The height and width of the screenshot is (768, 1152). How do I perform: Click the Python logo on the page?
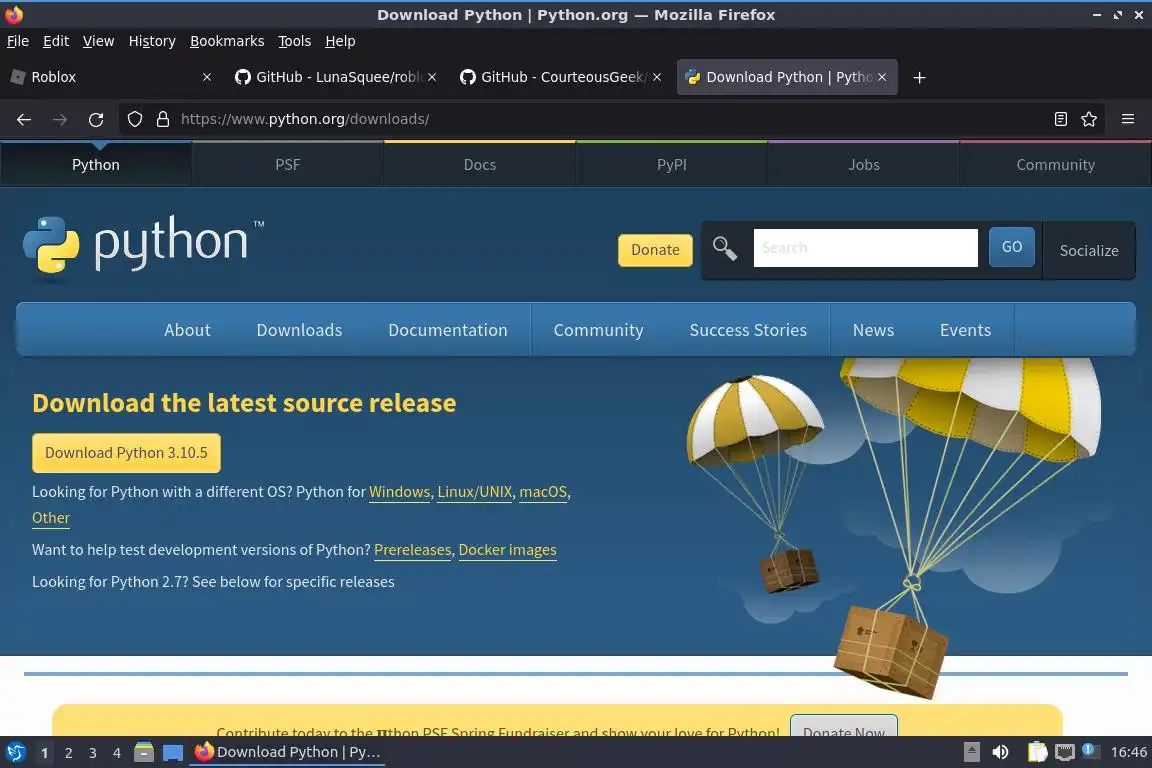[143, 245]
